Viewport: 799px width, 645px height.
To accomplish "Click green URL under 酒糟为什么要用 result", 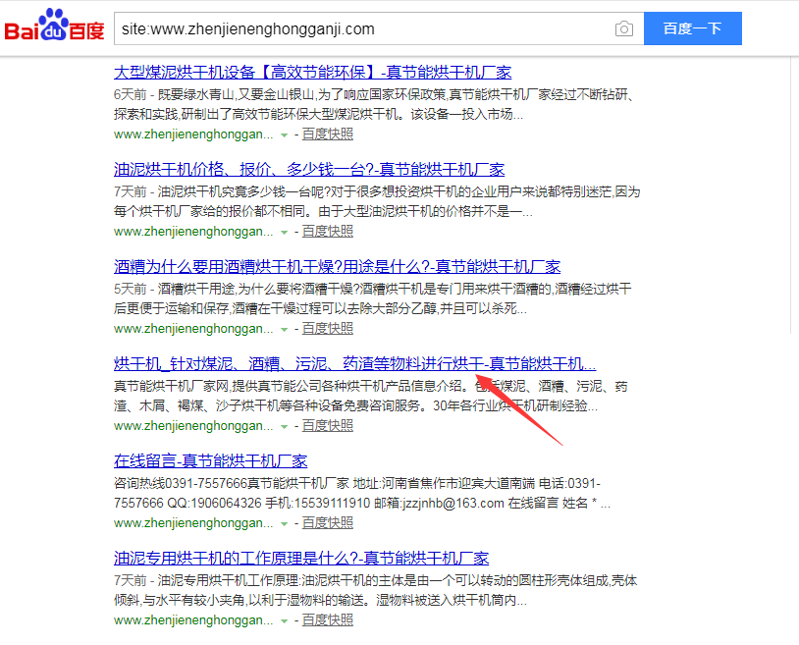I will pyautogui.click(x=194, y=329).
